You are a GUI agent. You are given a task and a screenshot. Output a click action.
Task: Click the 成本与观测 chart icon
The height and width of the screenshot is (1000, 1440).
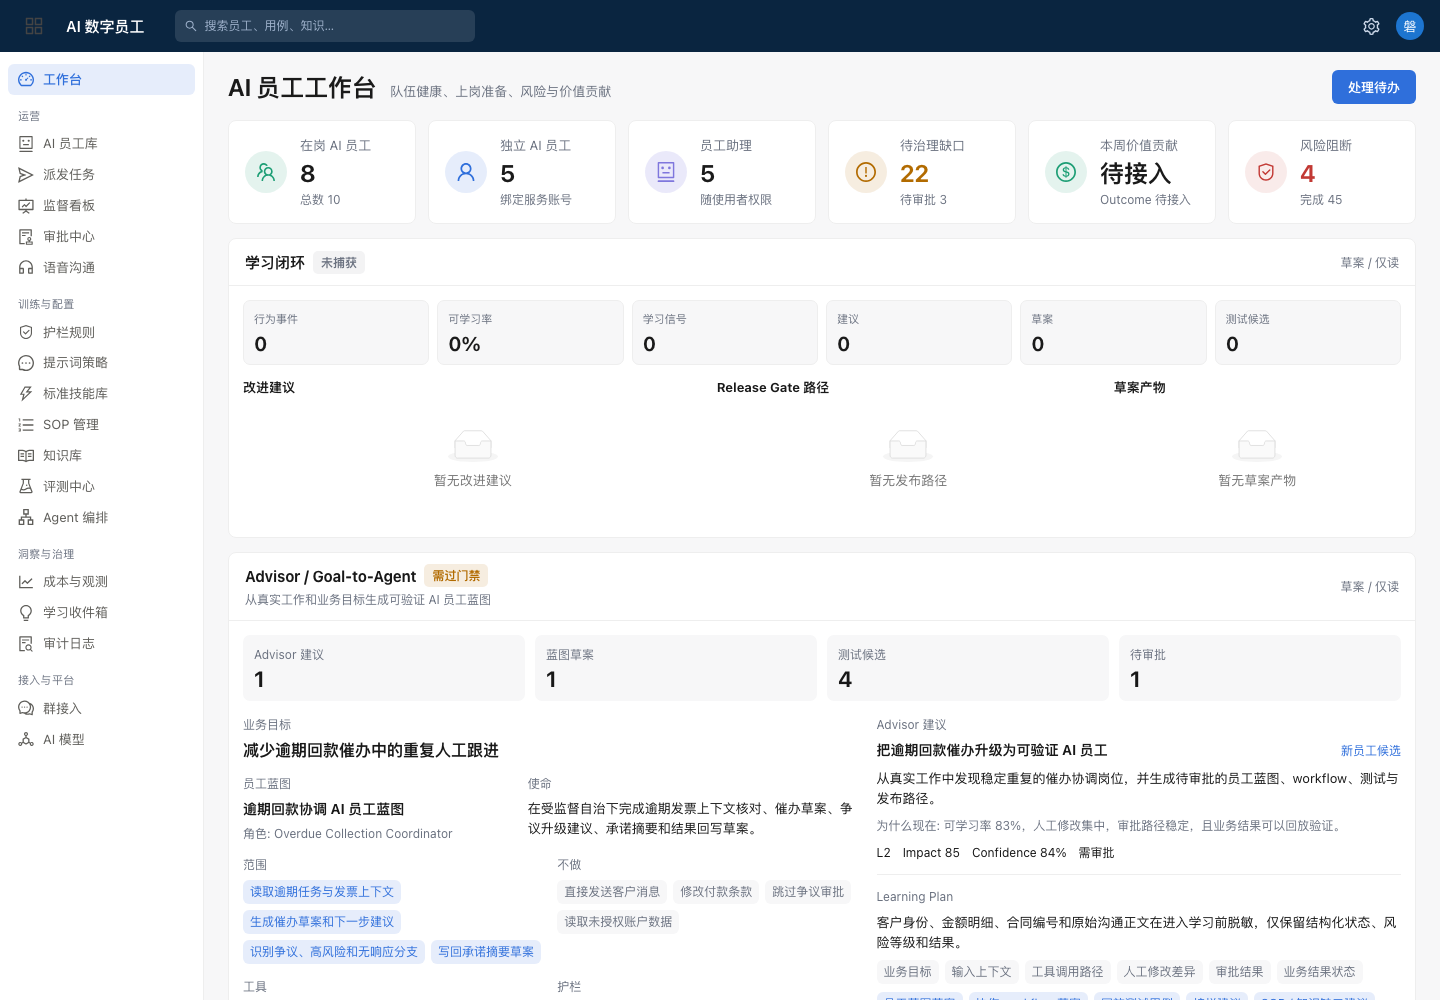26,581
